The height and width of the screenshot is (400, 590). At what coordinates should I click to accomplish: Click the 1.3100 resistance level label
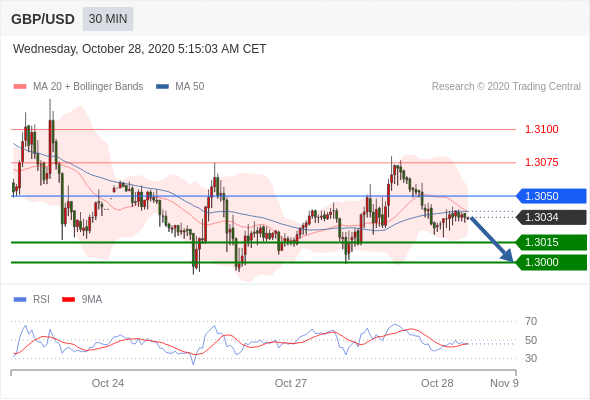point(542,129)
